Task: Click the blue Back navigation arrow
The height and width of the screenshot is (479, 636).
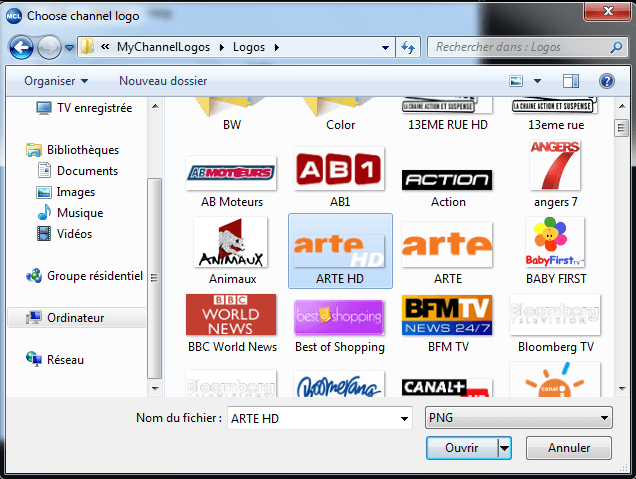Action: [x=21, y=47]
